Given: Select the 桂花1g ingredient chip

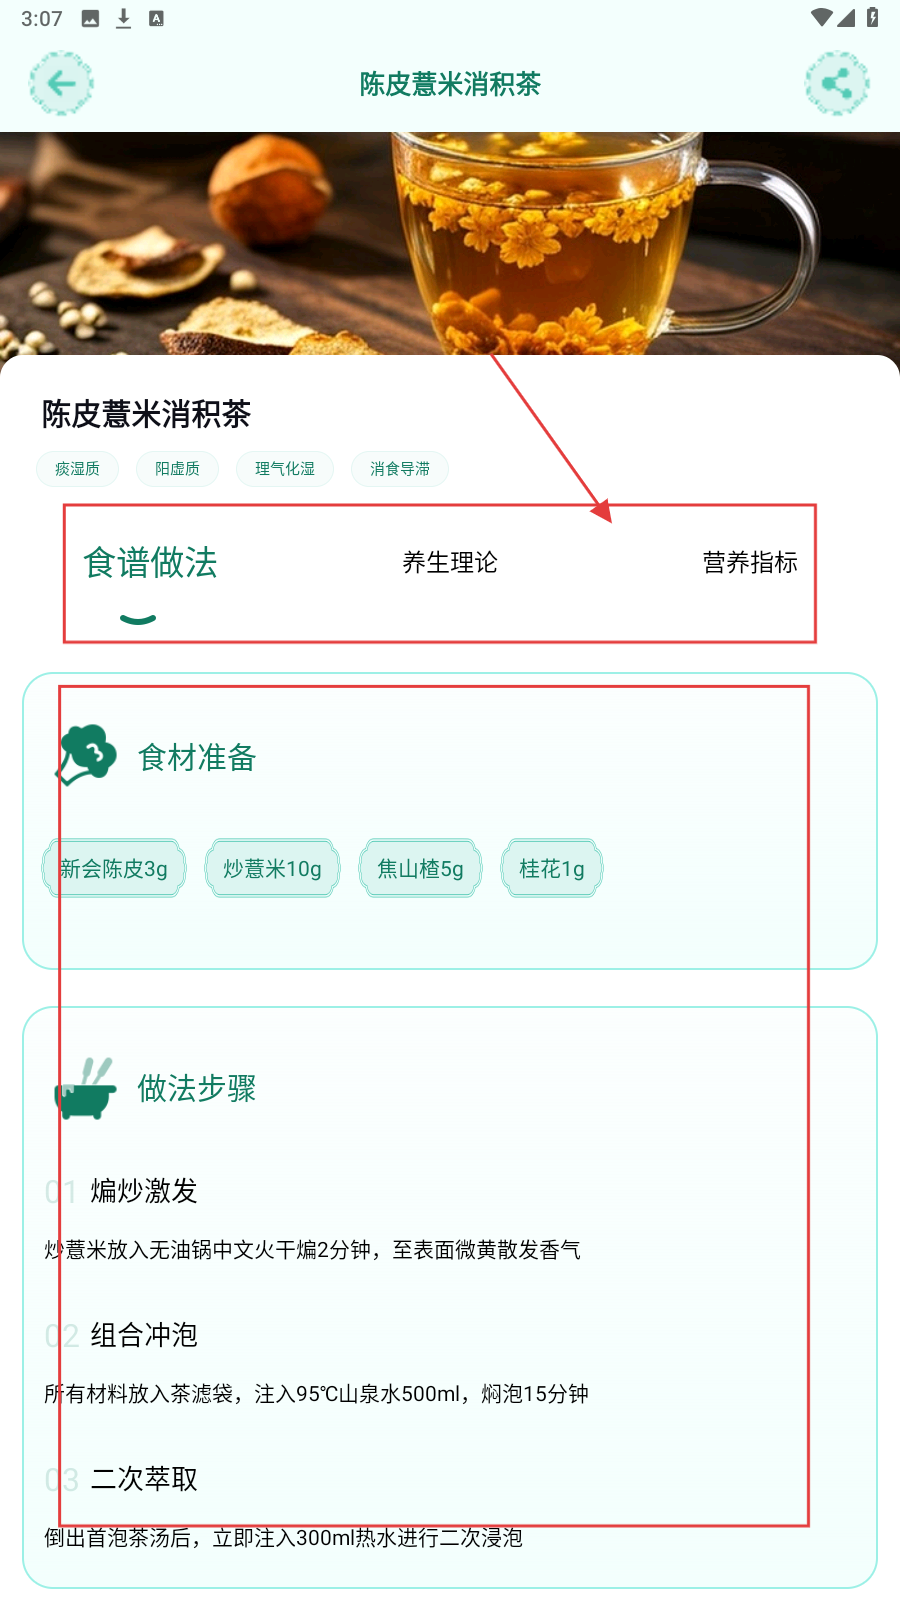Looking at the screenshot, I should (552, 868).
